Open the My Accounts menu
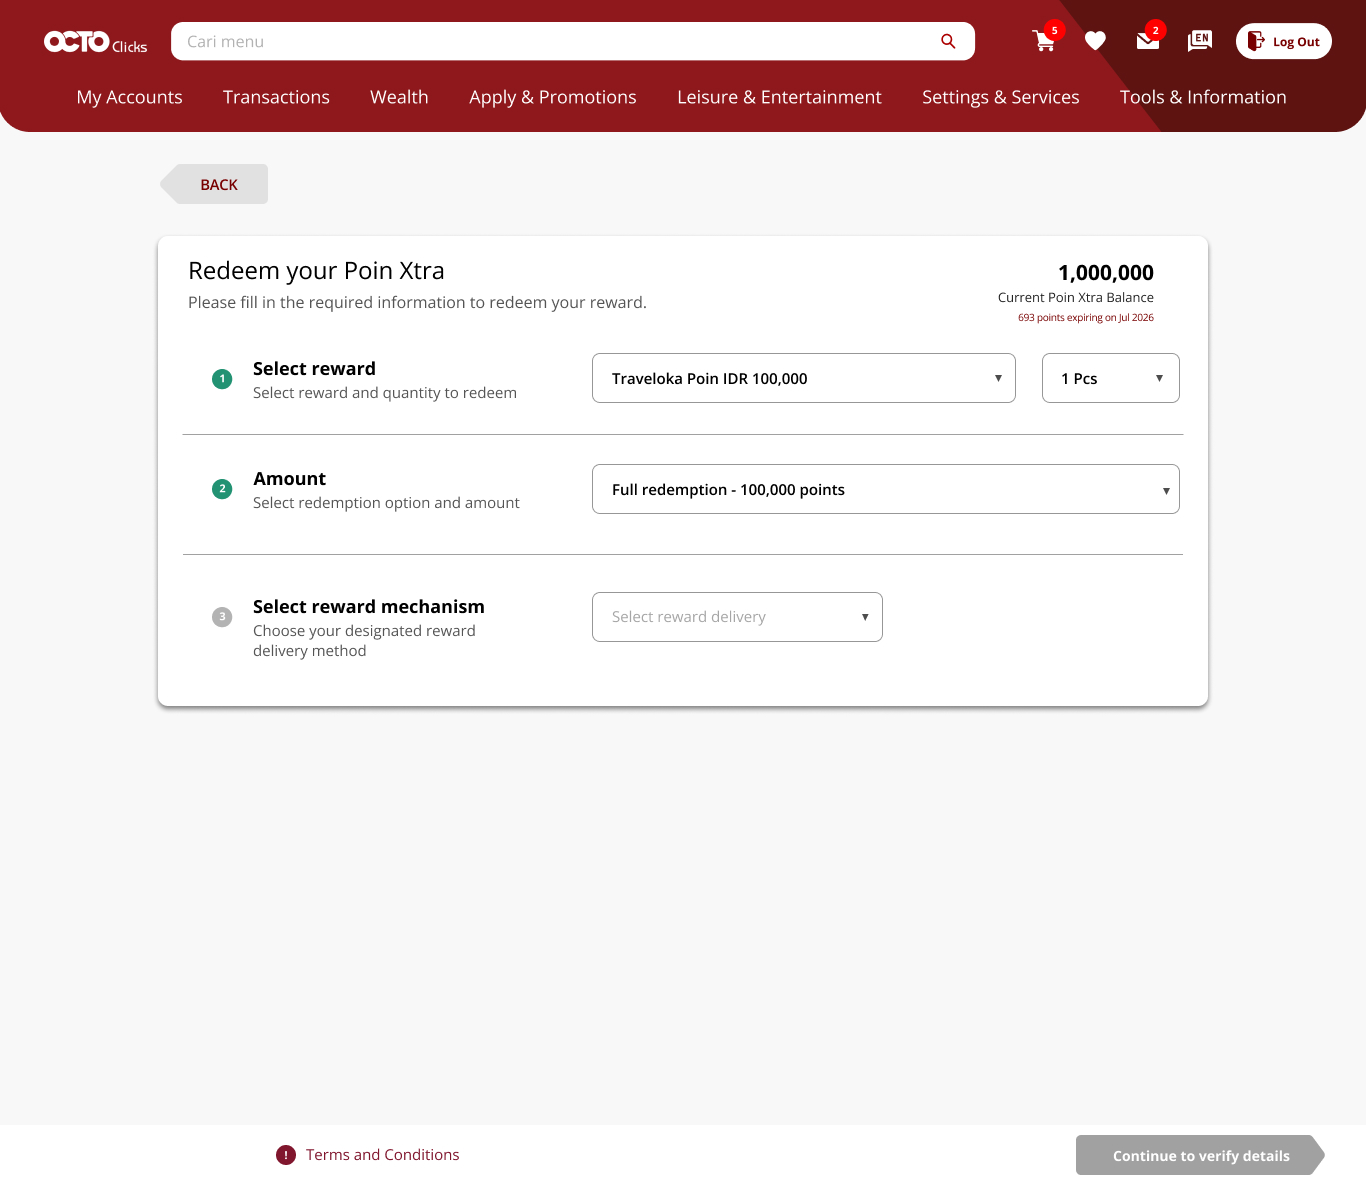This screenshot has height=1185, width=1366. (x=129, y=97)
